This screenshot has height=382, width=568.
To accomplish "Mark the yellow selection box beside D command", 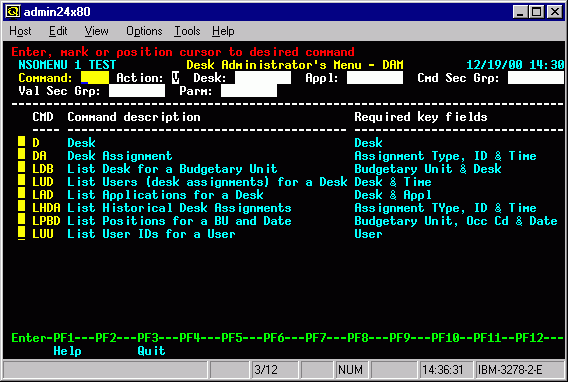I will point(22,142).
